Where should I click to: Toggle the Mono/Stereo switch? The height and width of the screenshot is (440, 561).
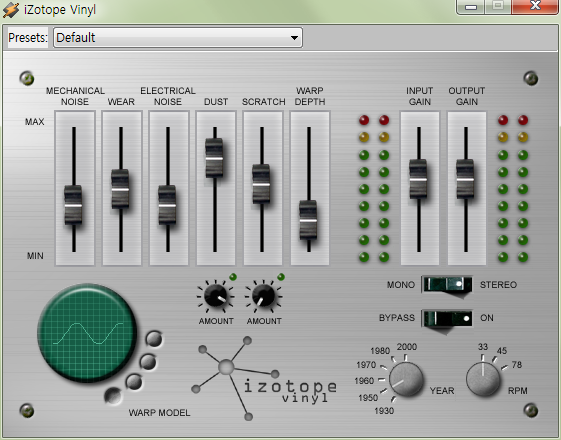tap(447, 285)
